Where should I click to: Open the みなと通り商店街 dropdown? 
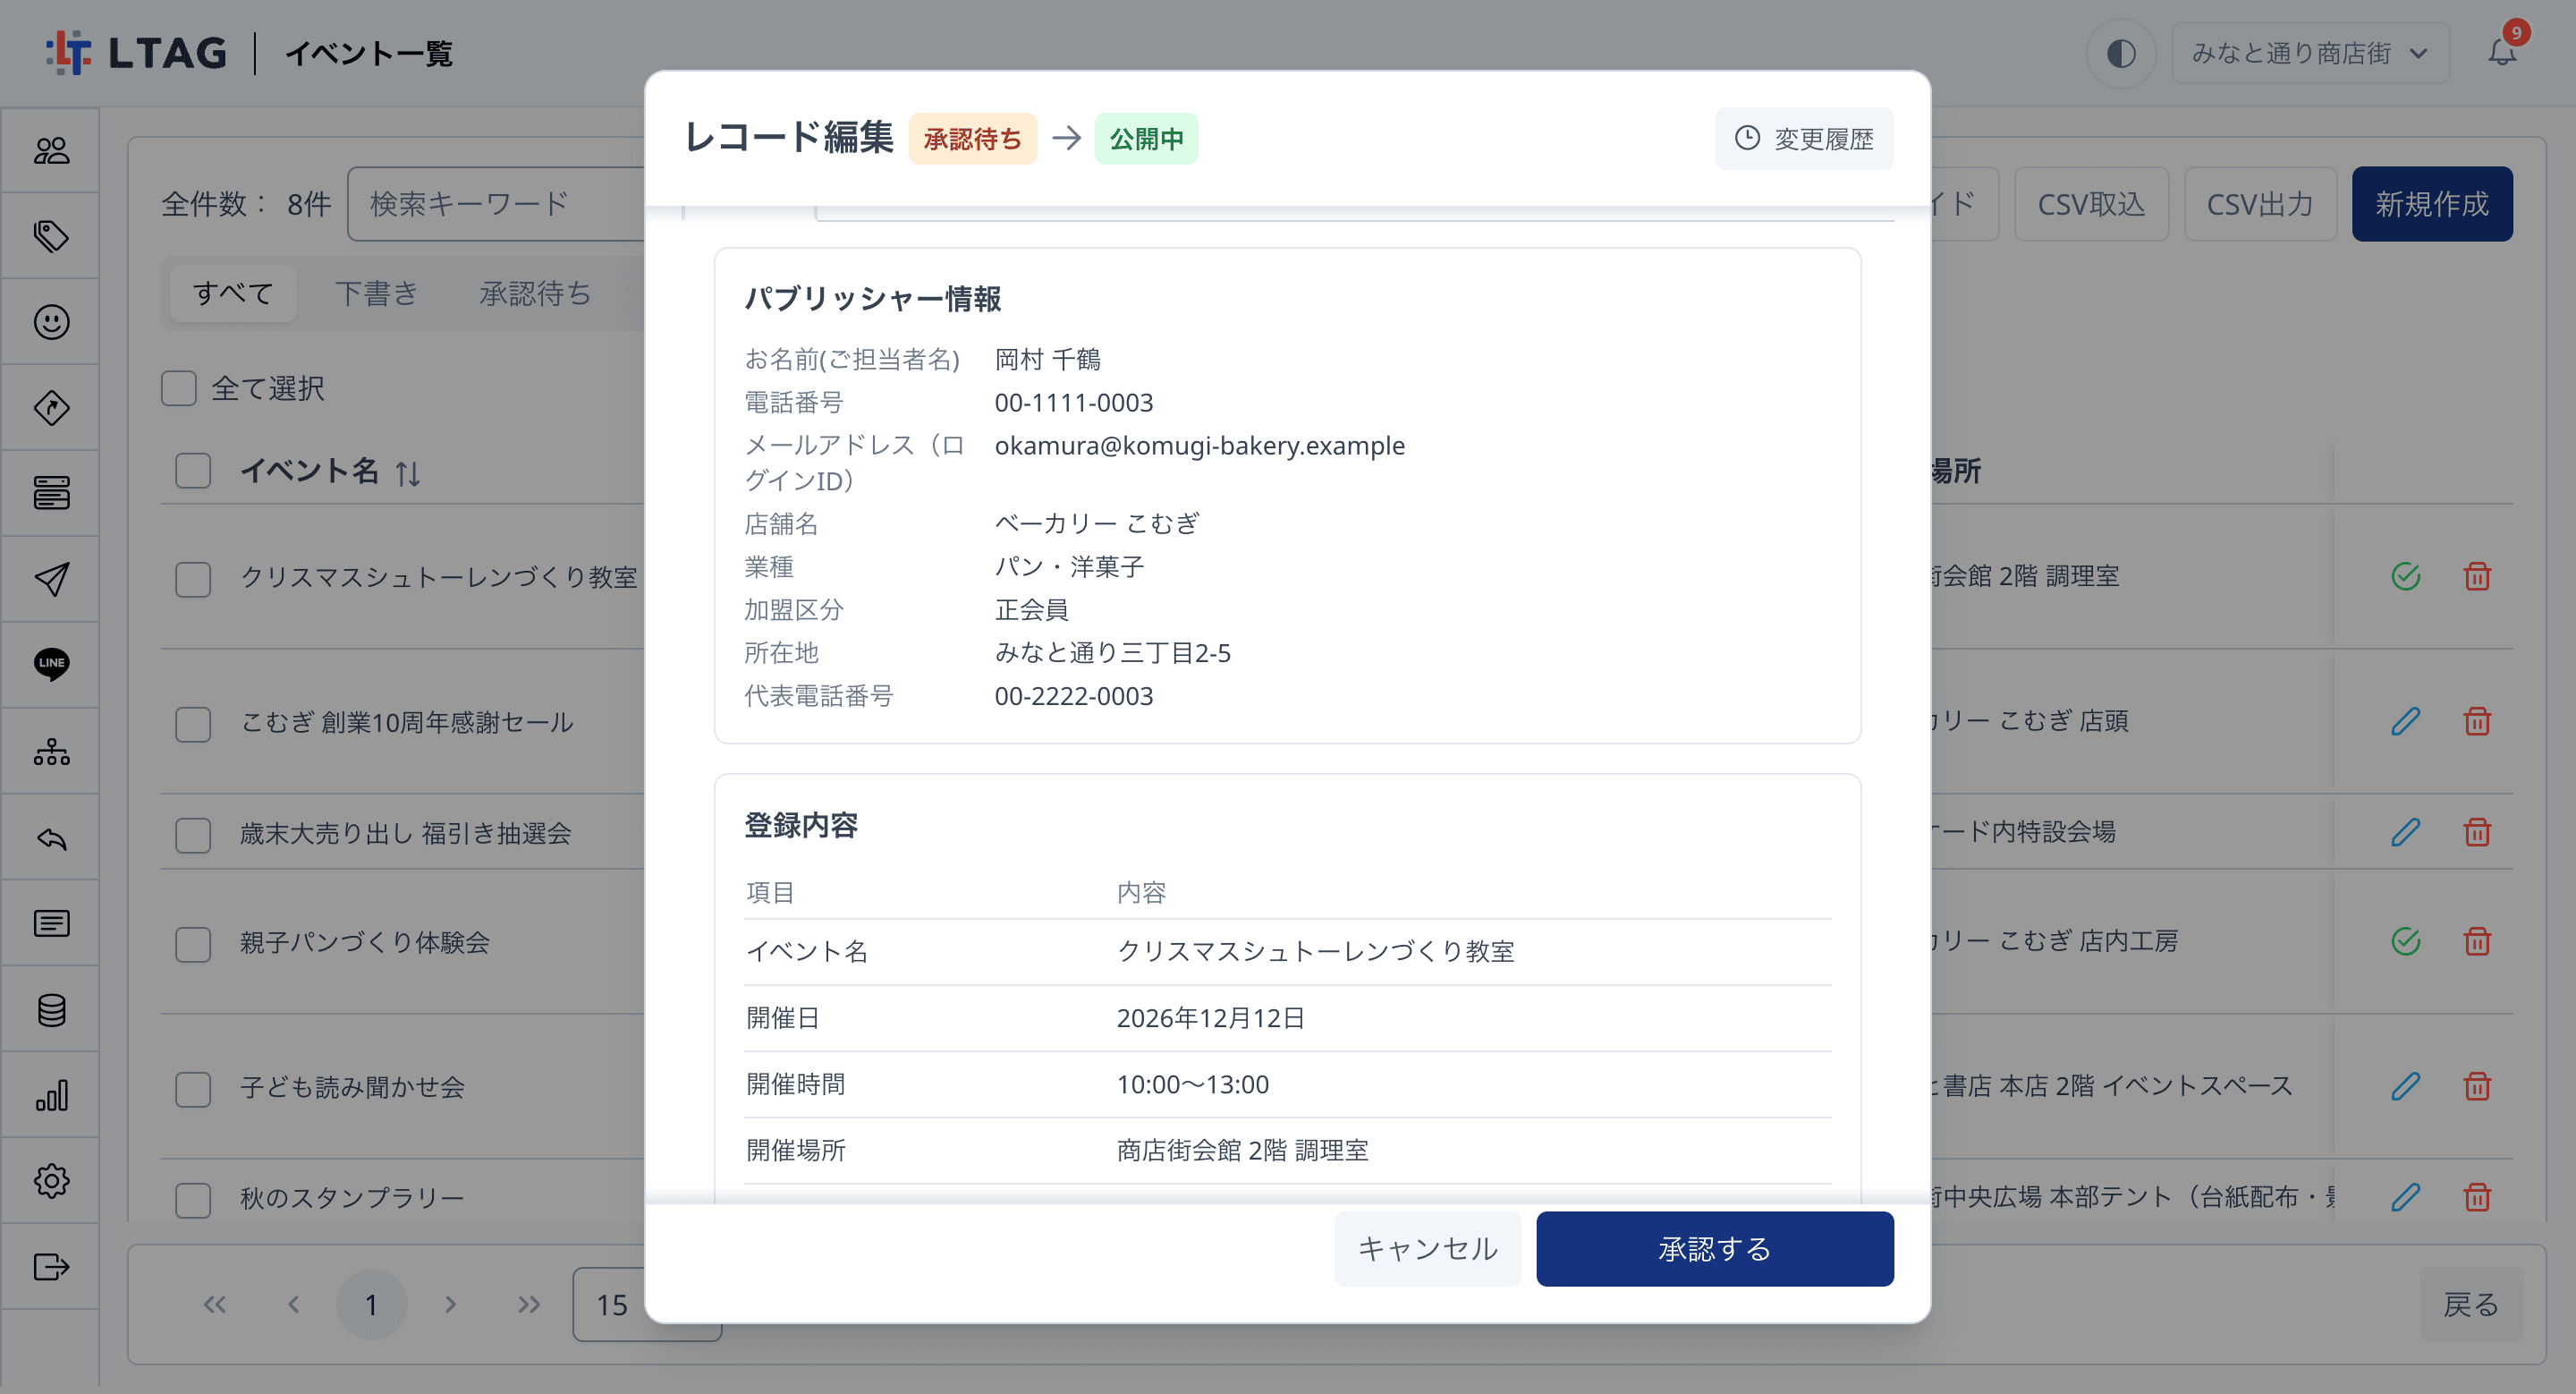click(x=2310, y=53)
